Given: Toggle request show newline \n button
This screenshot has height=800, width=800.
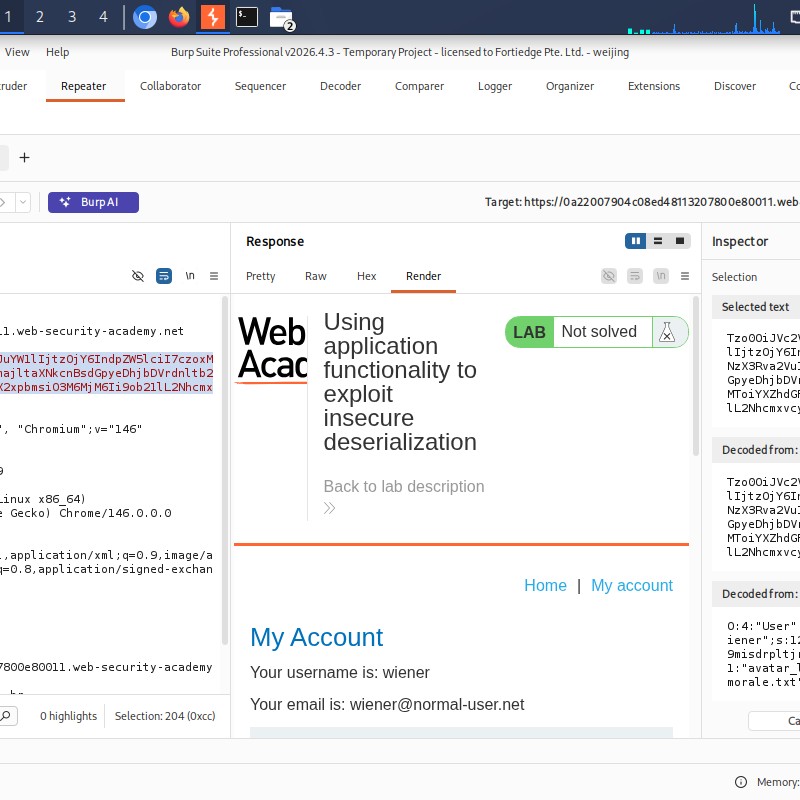Looking at the screenshot, I should coord(190,276).
